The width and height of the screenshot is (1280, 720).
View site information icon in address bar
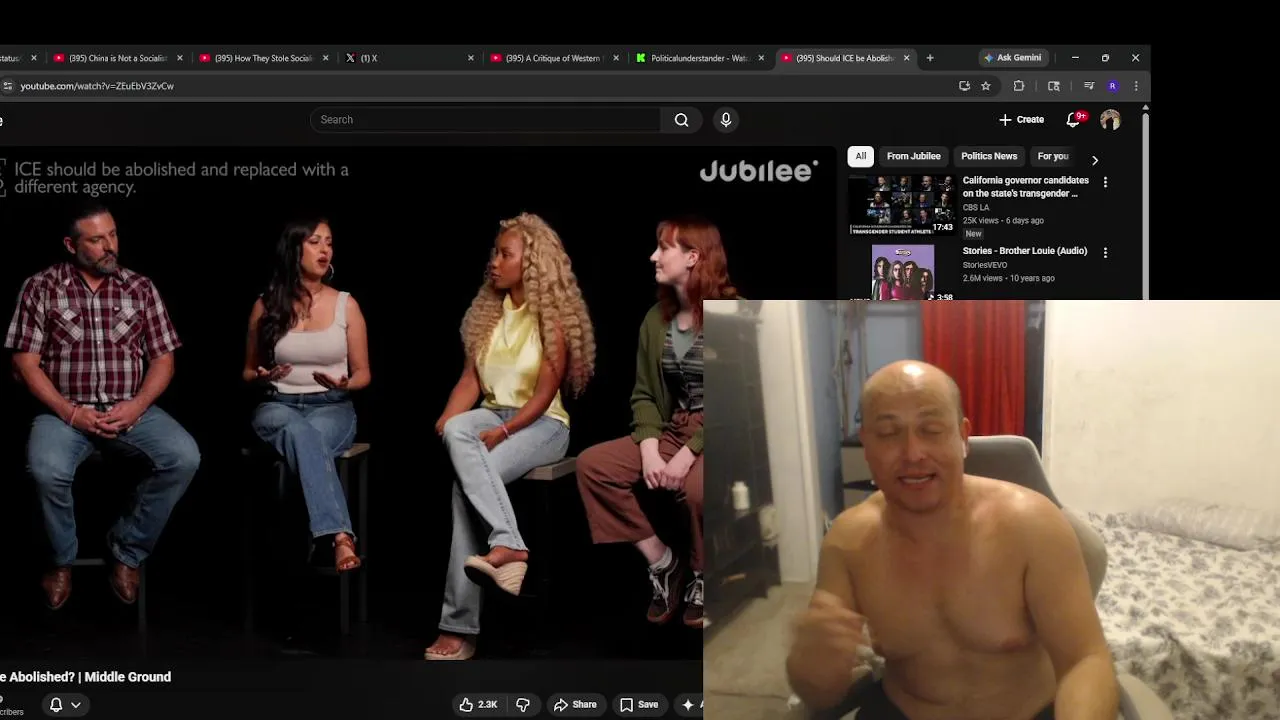tap(8, 86)
